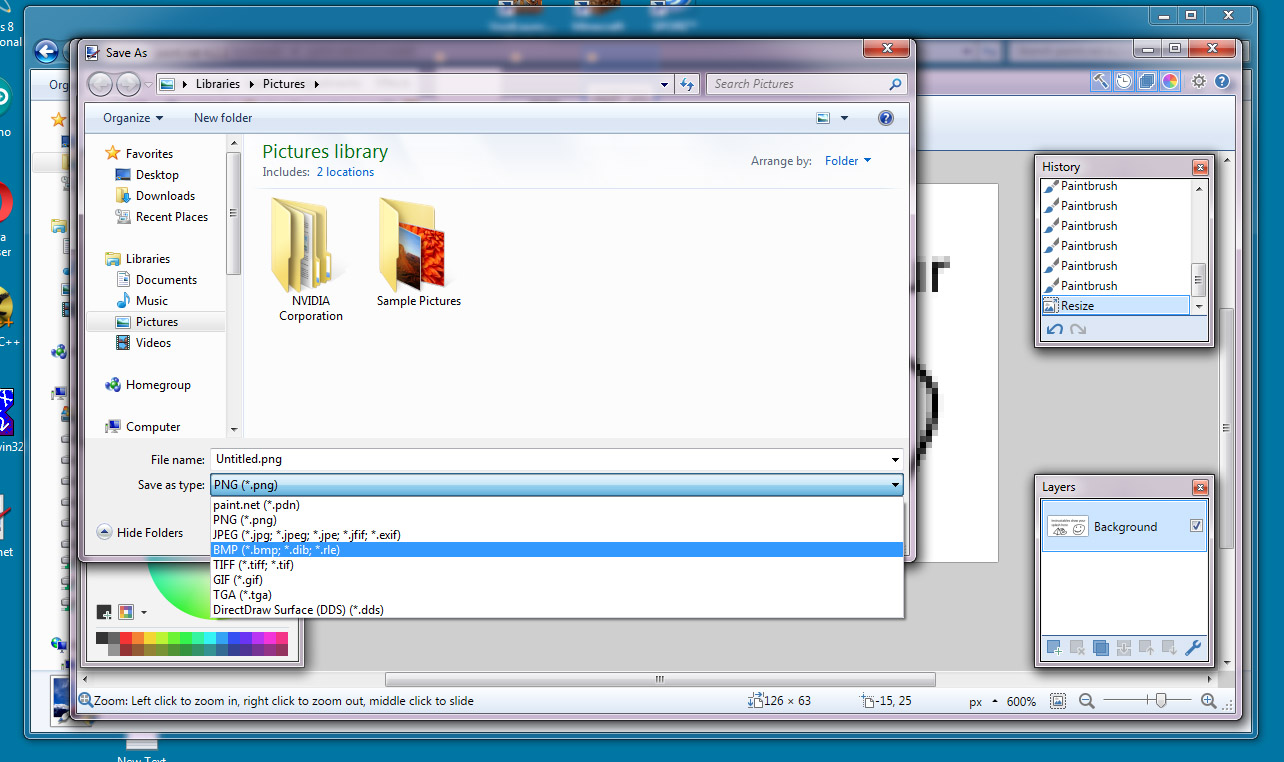Expand the address bar history dropdown
Image resolution: width=1284 pixels, height=762 pixels.
(665, 84)
